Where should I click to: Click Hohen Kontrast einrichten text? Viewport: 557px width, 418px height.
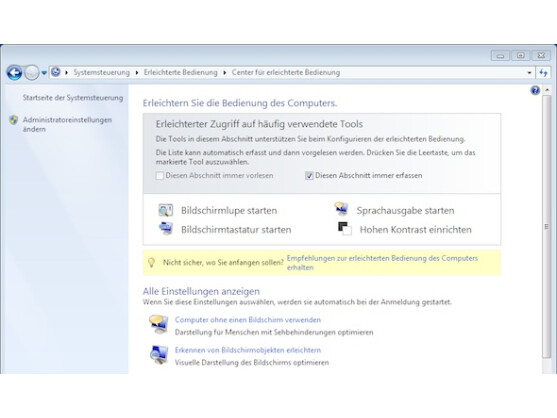click(416, 230)
